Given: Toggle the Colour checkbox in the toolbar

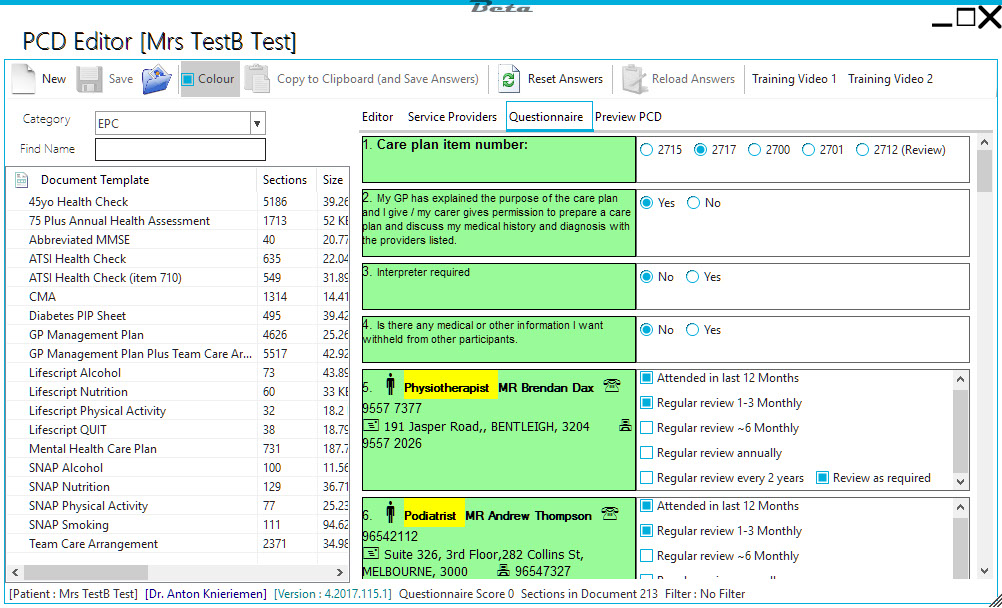Looking at the screenshot, I should click(188, 79).
